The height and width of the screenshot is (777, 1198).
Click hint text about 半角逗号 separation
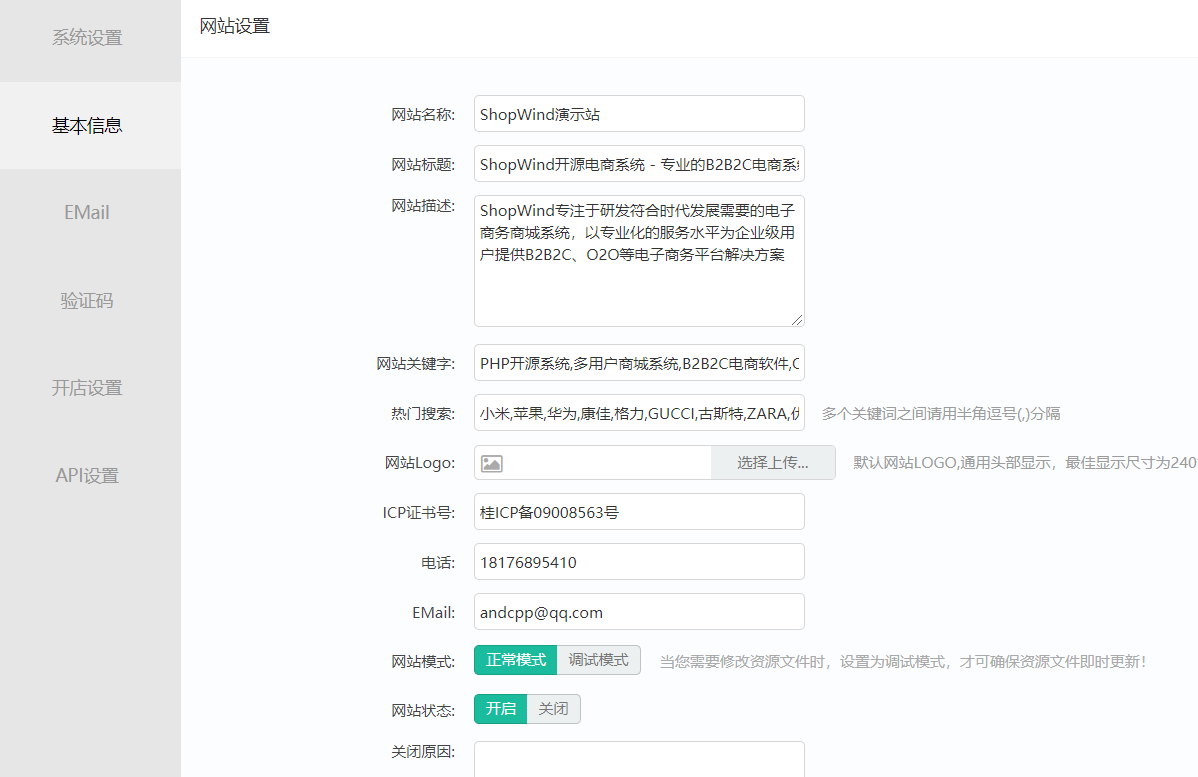tap(941, 413)
